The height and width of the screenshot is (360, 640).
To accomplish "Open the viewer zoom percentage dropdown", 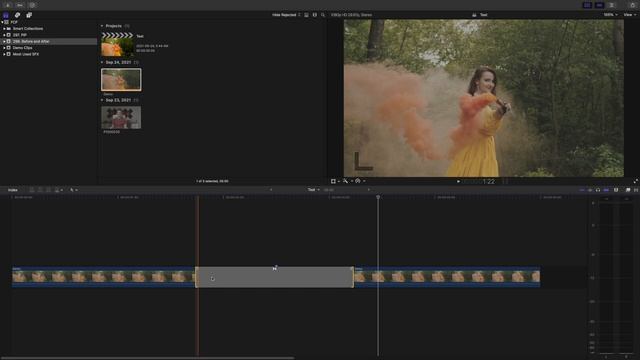I will (610, 15).
